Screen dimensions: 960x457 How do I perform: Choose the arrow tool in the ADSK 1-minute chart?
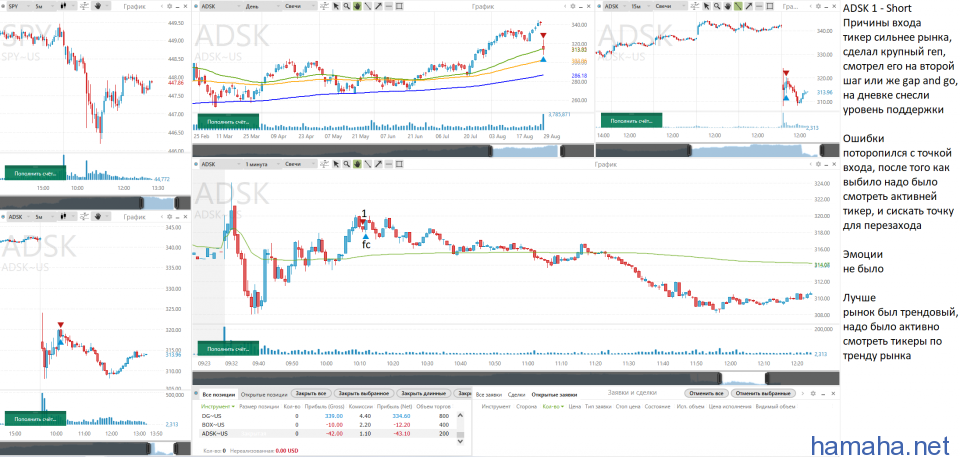[x=378, y=164]
